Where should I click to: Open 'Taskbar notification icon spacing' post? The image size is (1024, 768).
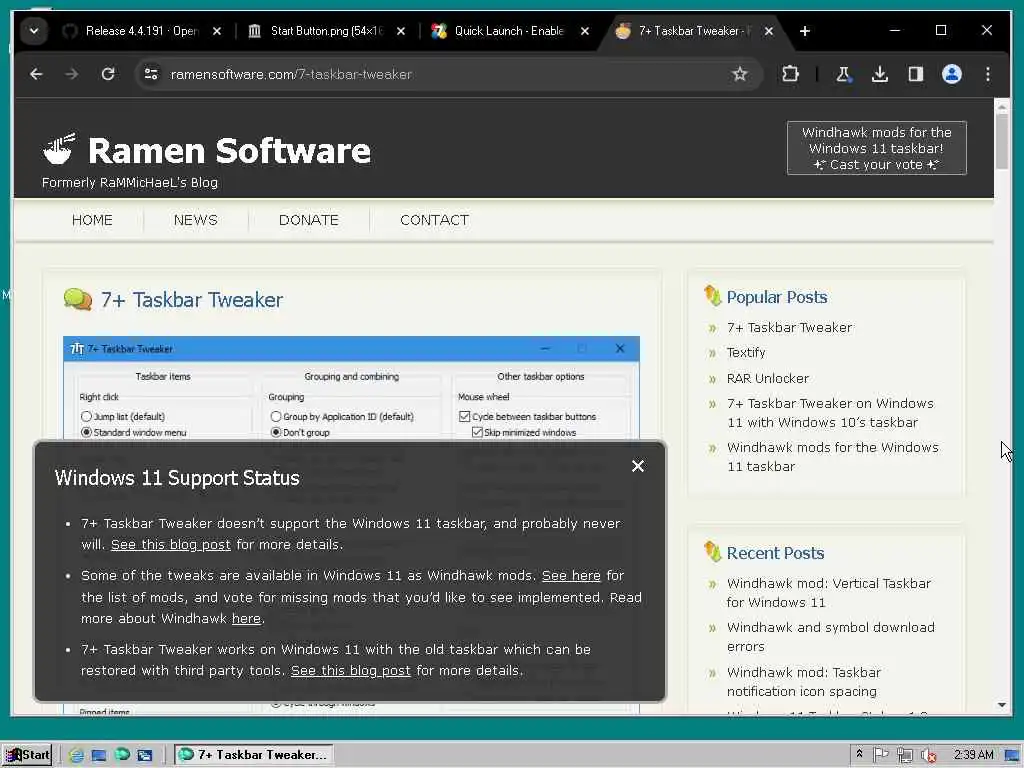(x=803, y=682)
